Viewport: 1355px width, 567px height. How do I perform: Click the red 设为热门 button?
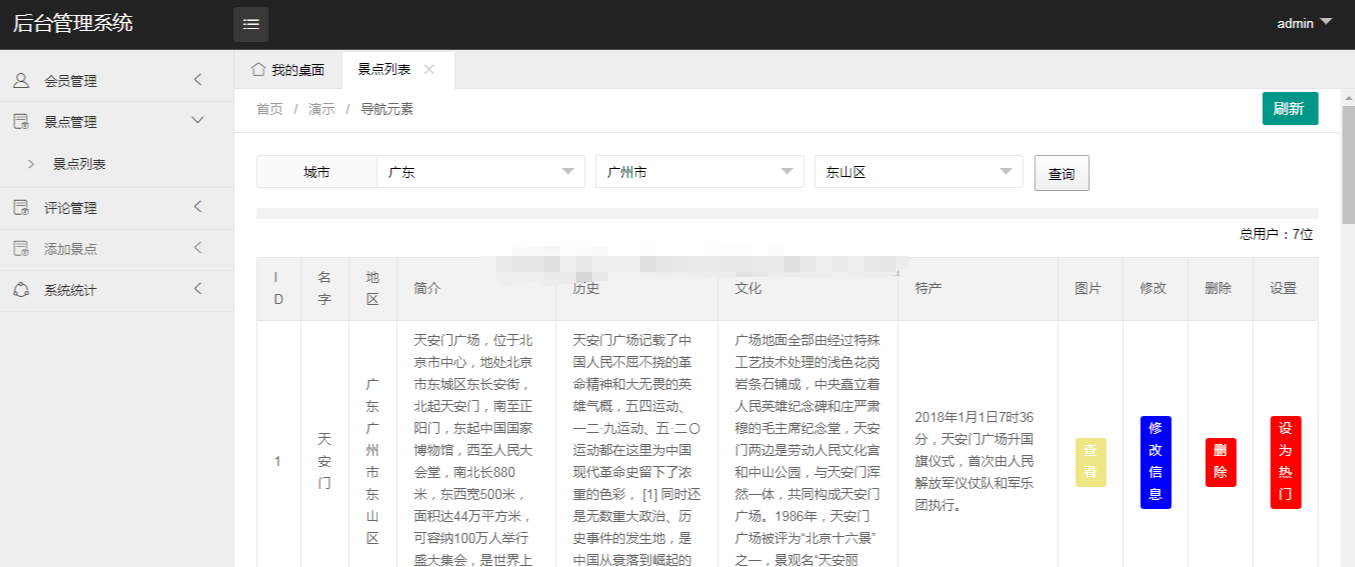pos(1286,462)
